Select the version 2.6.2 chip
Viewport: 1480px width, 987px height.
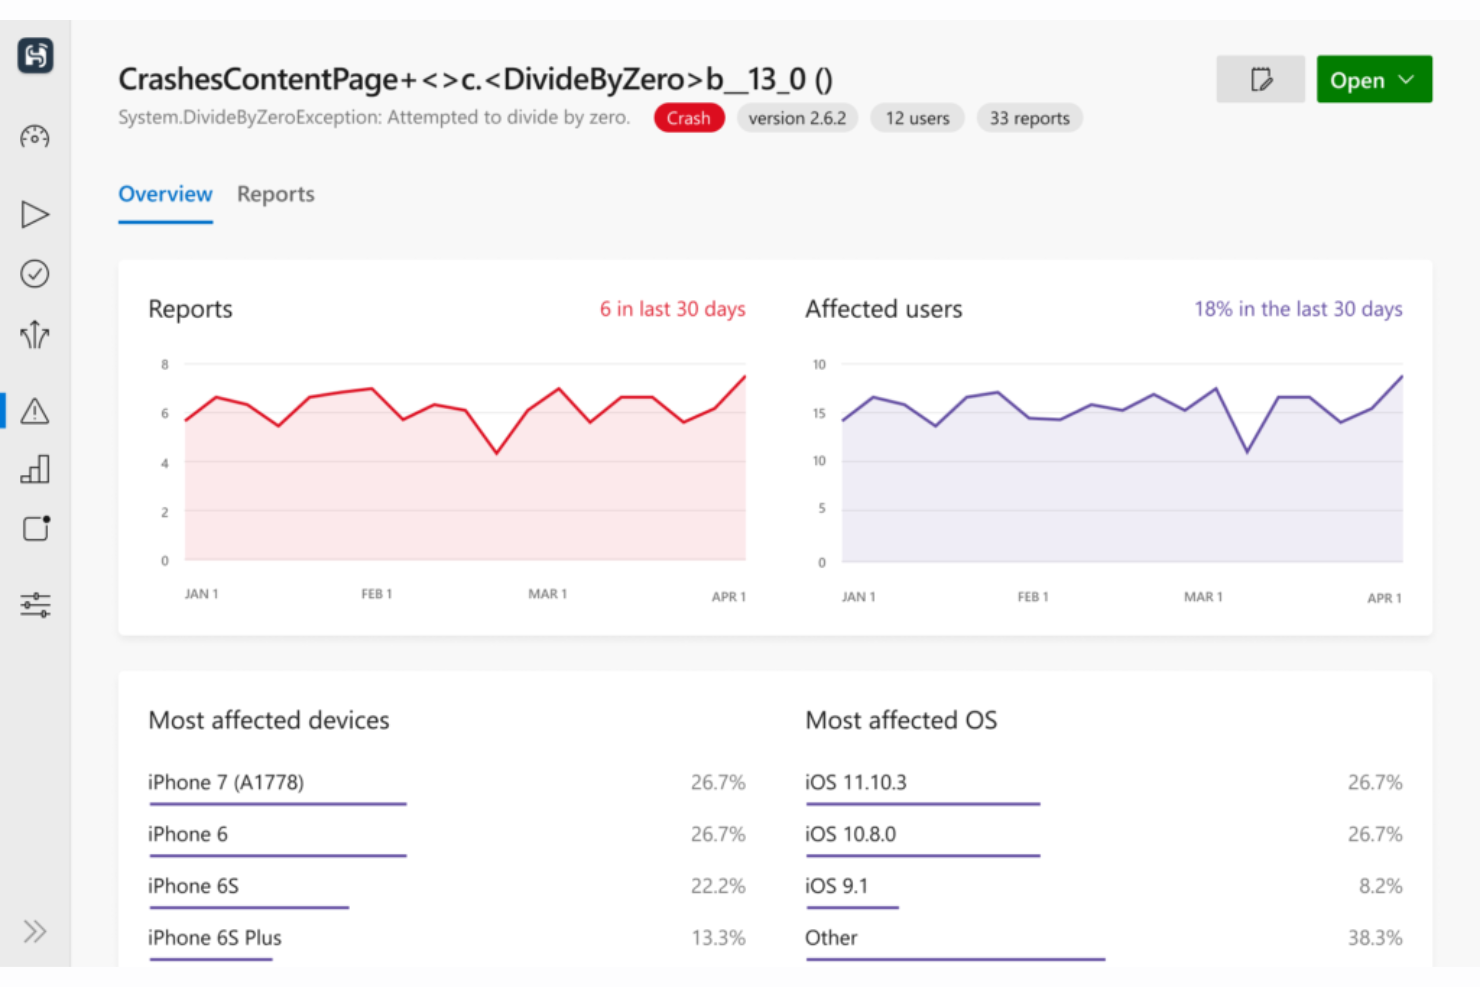pyautogui.click(x=797, y=117)
